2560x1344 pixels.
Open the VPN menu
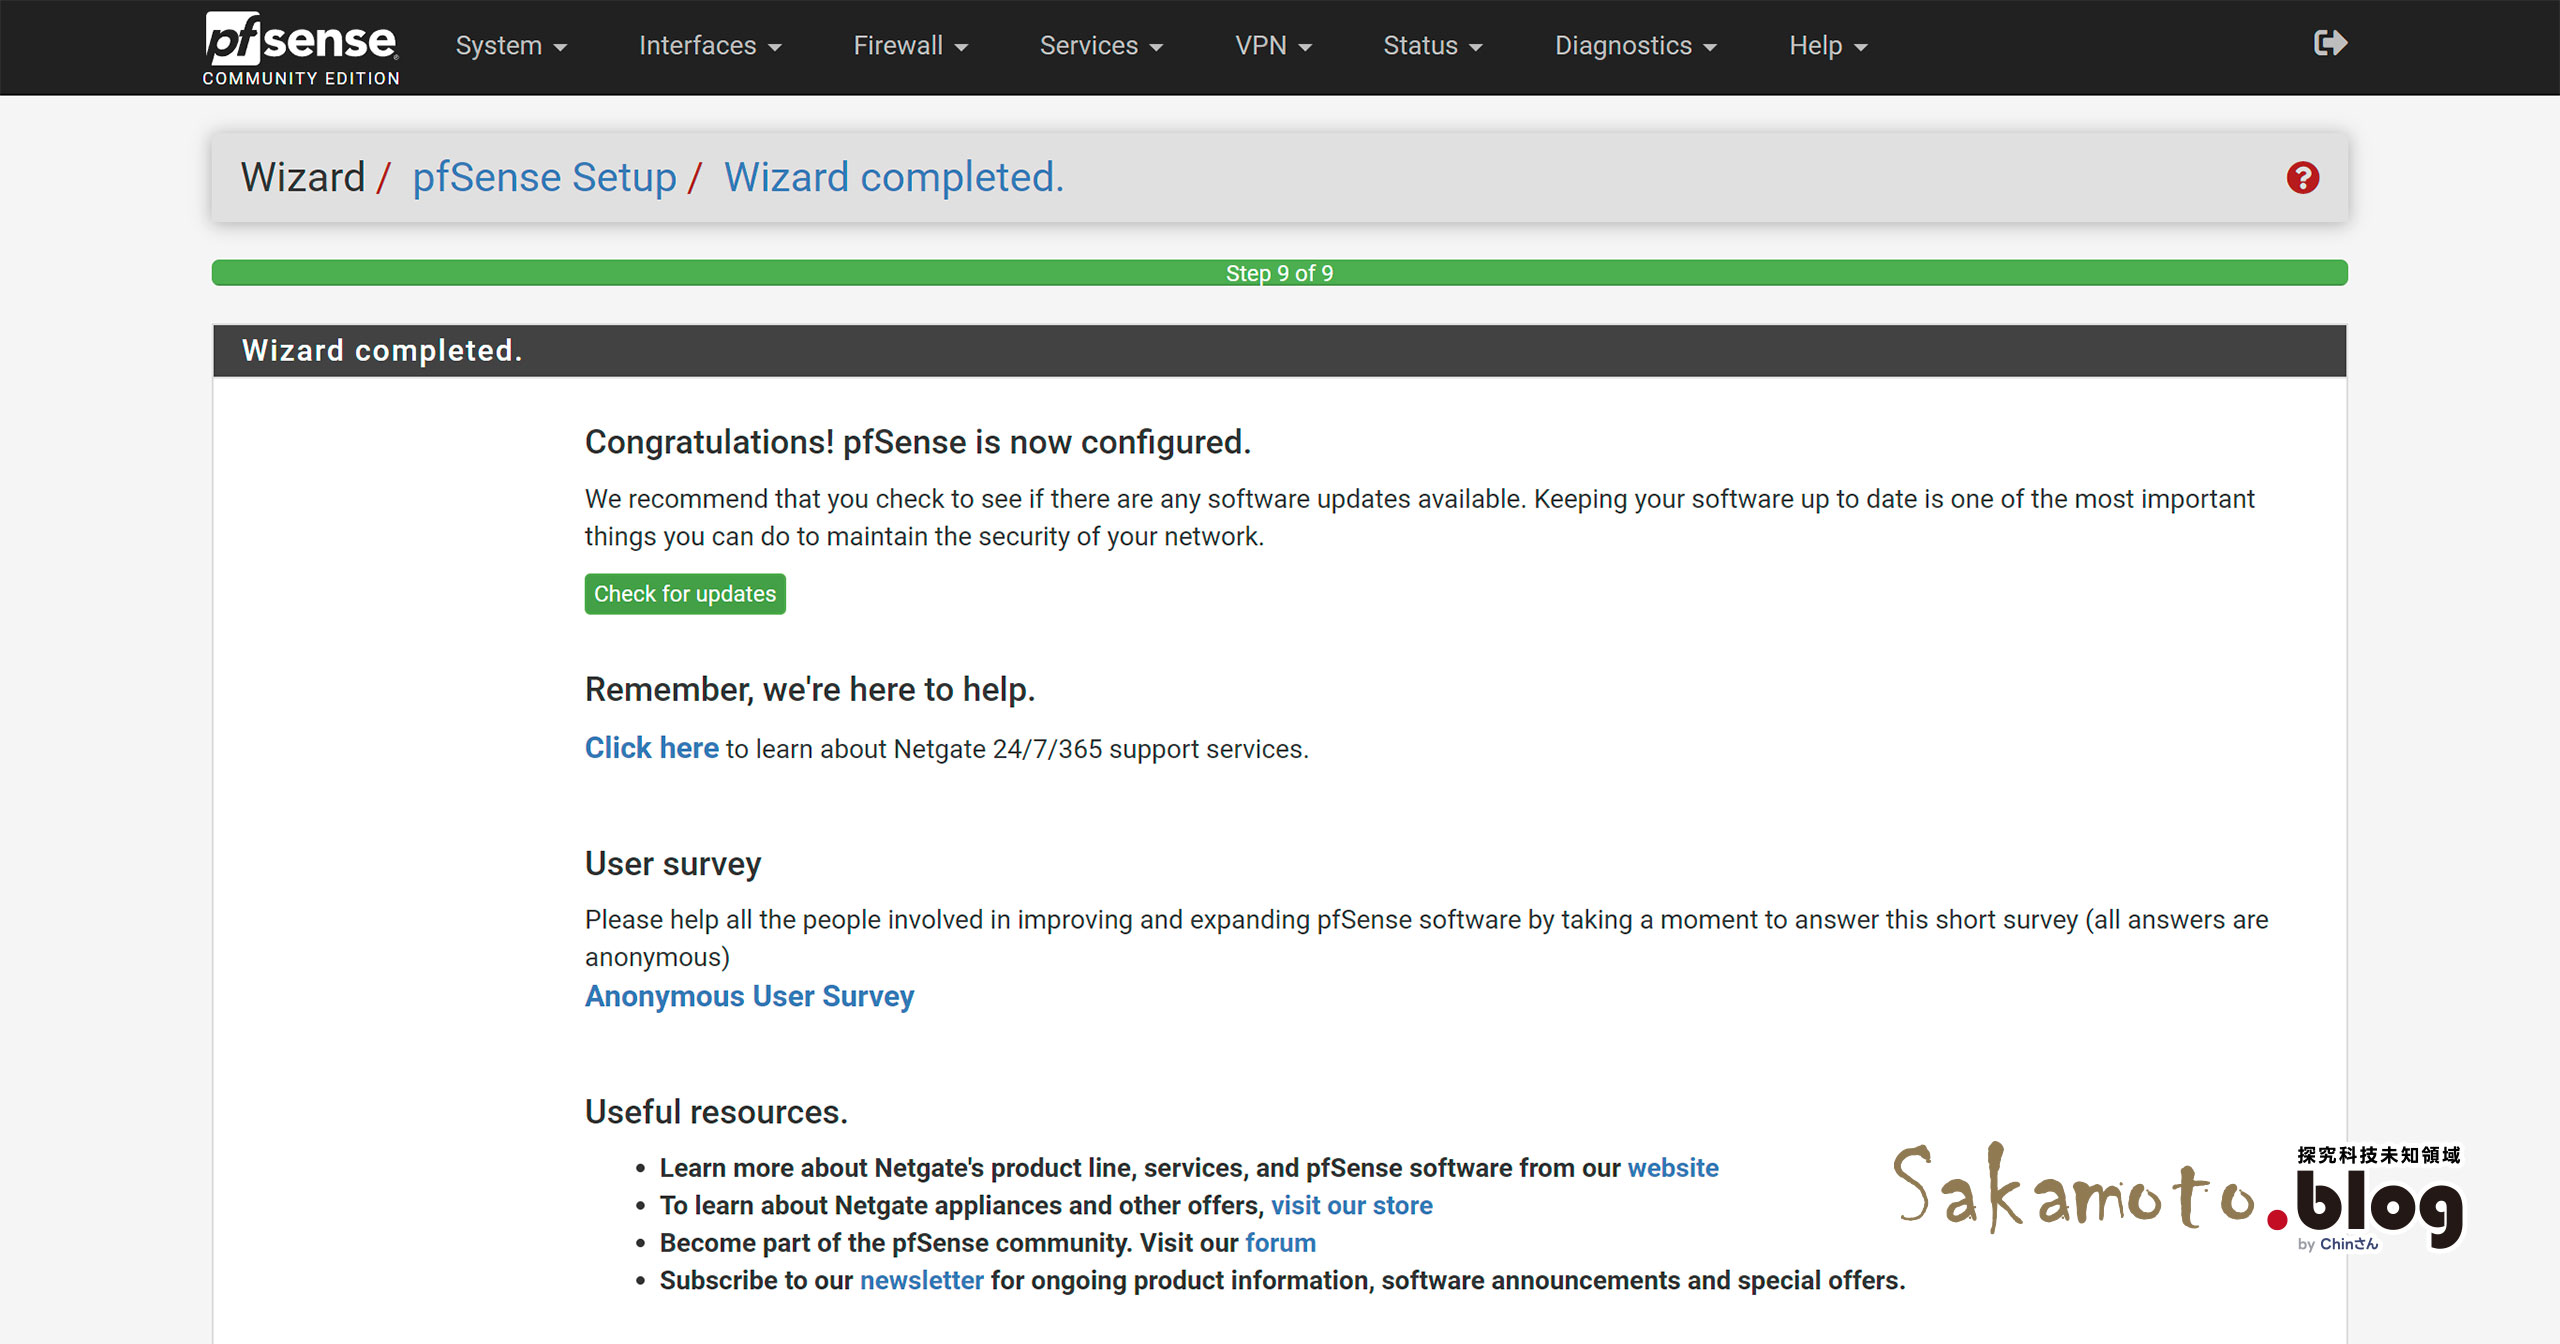click(1273, 46)
